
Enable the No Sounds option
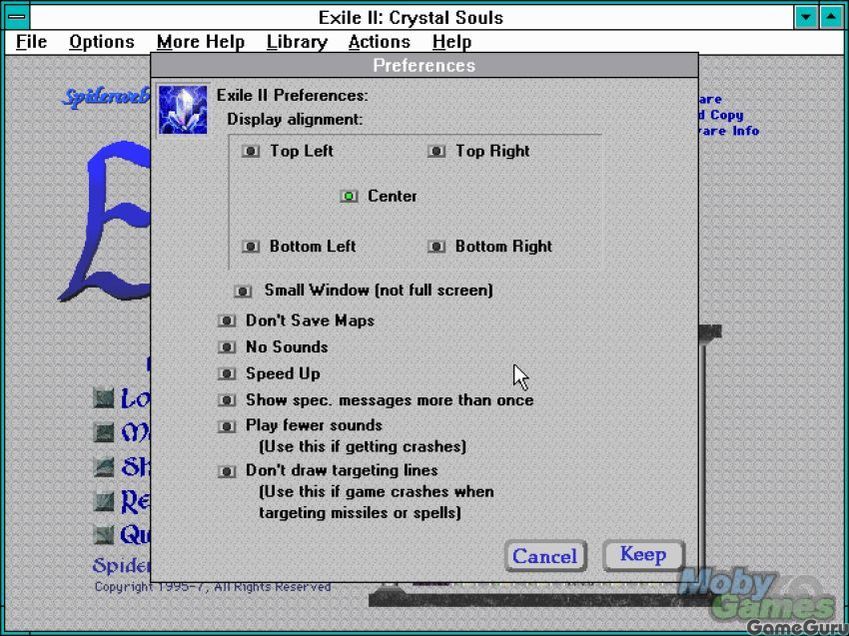[x=226, y=347]
